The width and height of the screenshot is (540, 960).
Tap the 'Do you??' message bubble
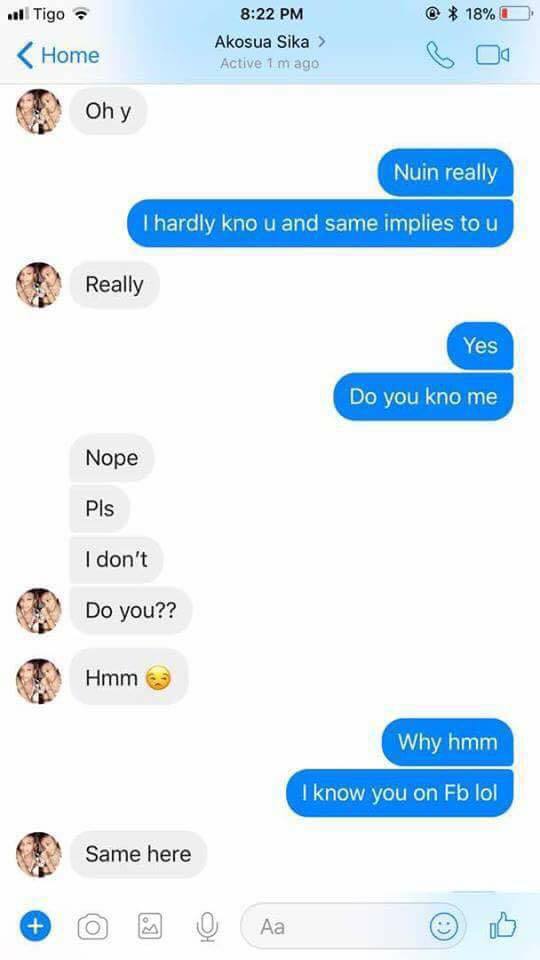click(131, 610)
